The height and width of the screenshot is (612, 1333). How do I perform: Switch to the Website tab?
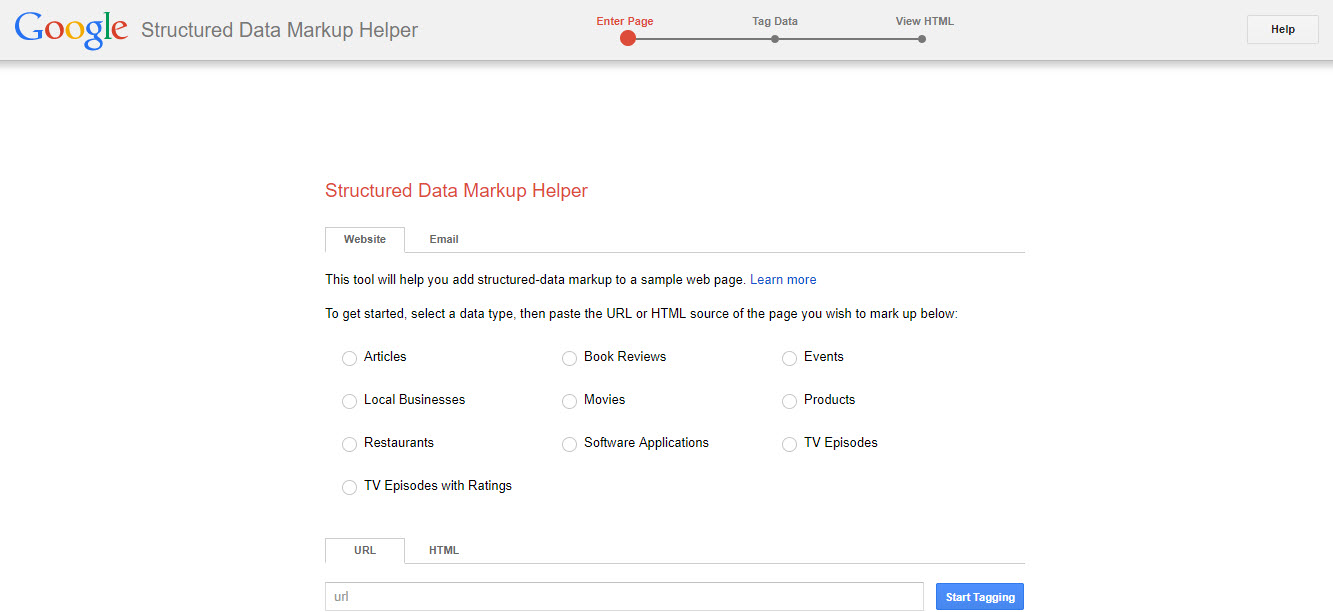click(364, 239)
